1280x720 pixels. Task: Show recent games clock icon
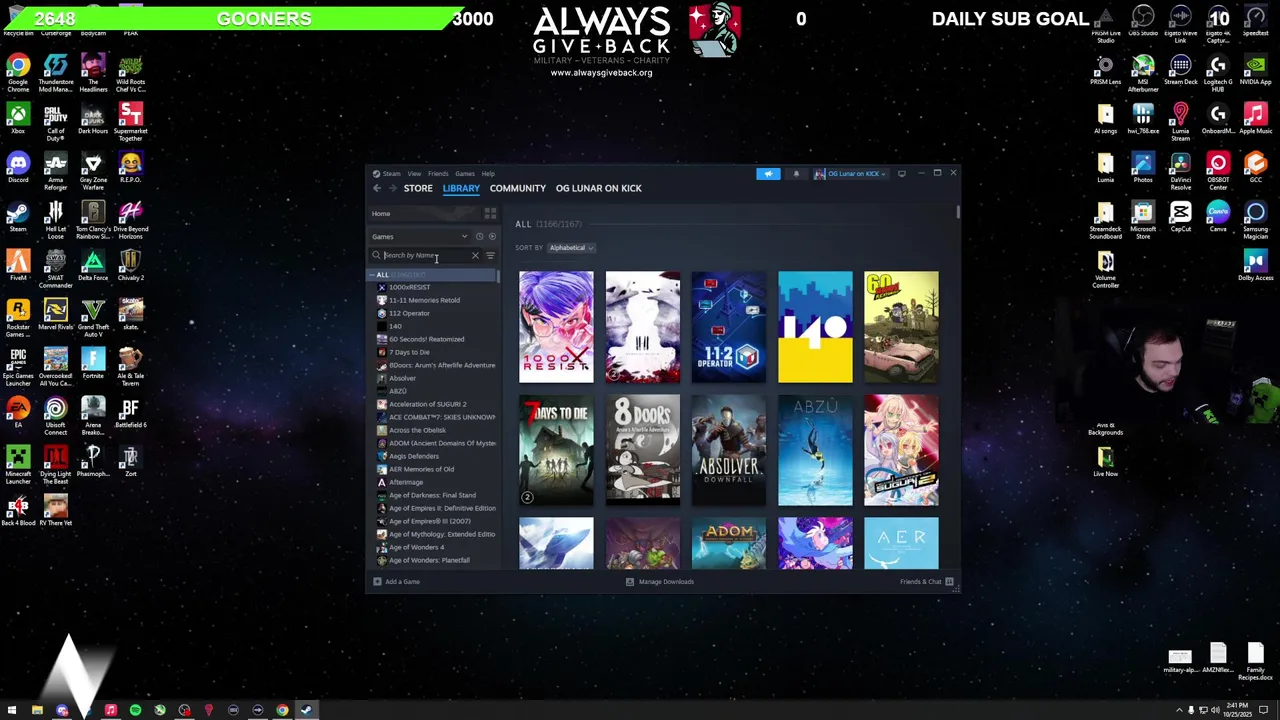(x=479, y=237)
